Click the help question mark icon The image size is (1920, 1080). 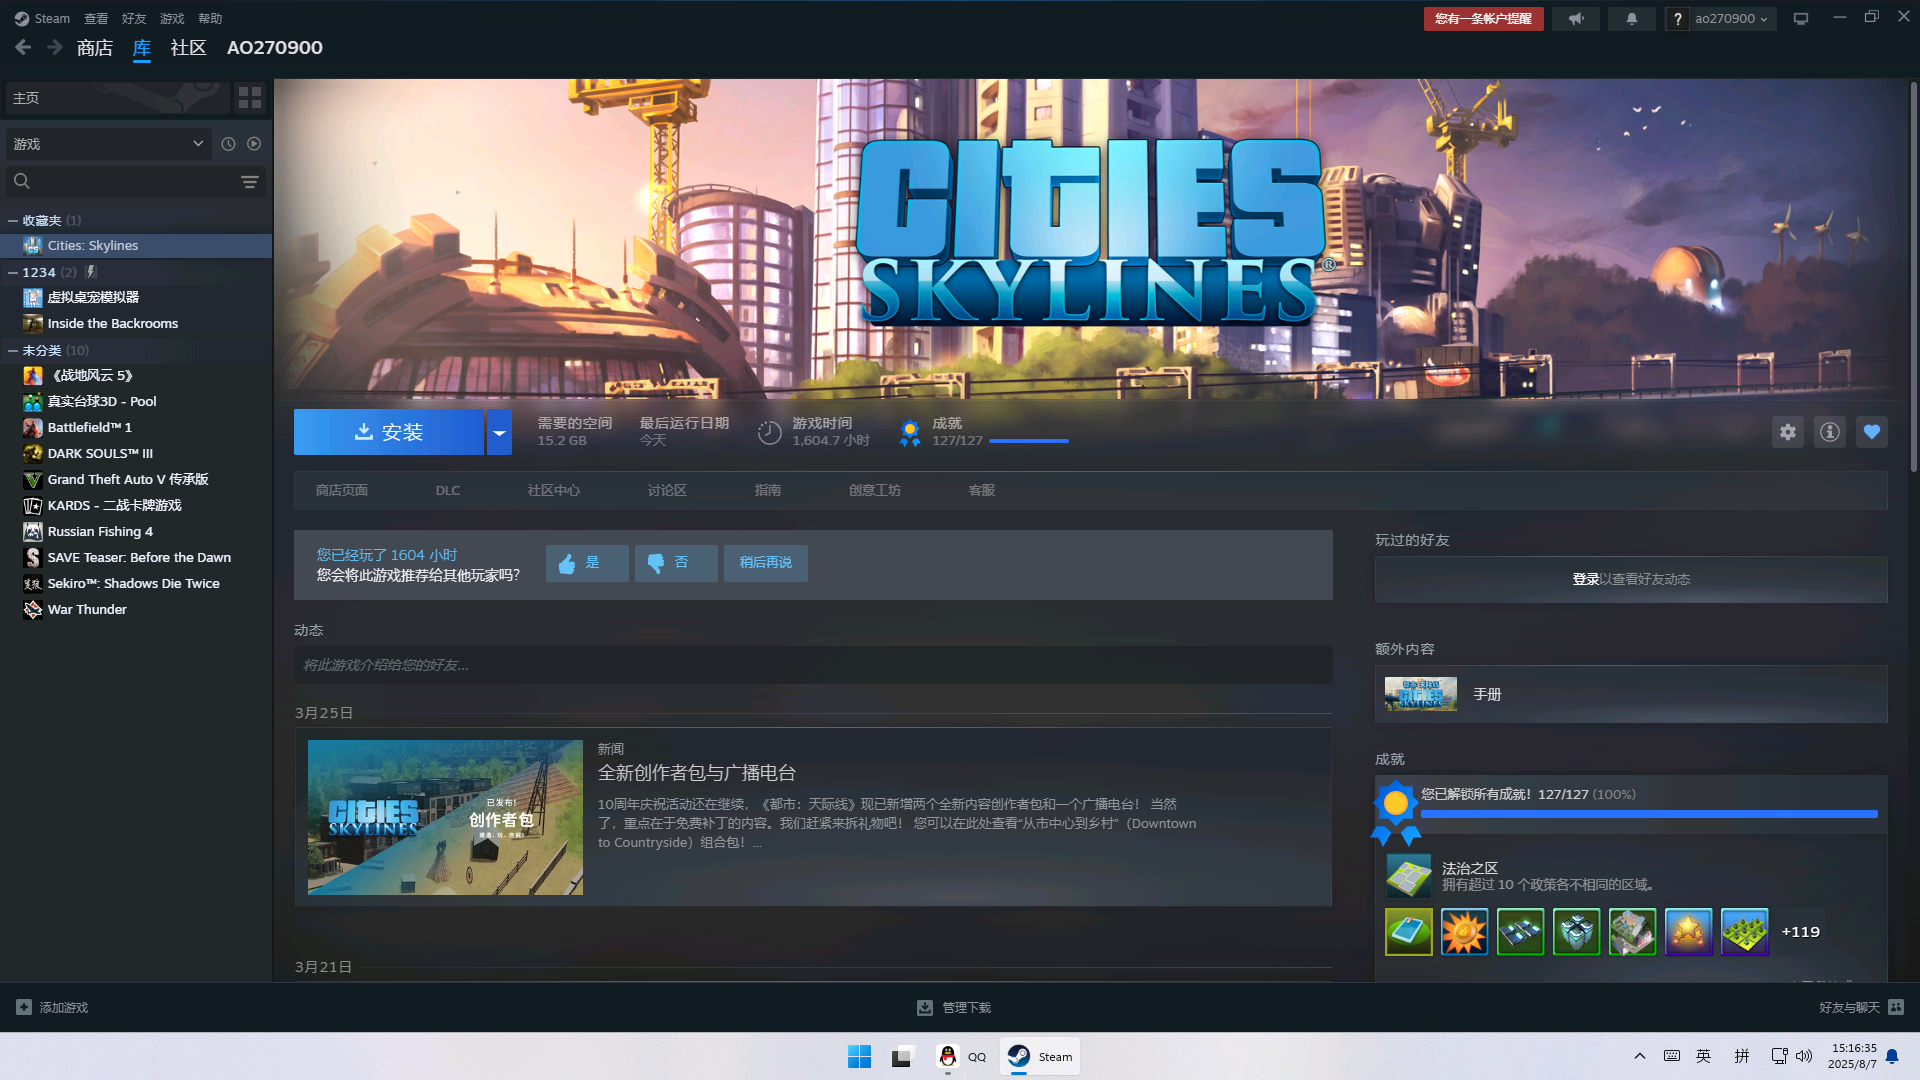tap(1677, 19)
